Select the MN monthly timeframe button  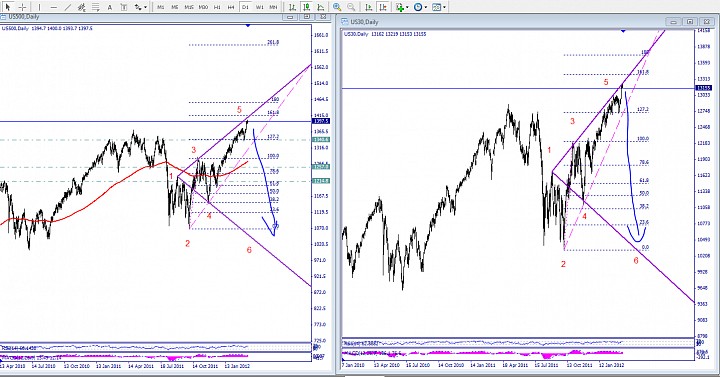pos(273,7)
